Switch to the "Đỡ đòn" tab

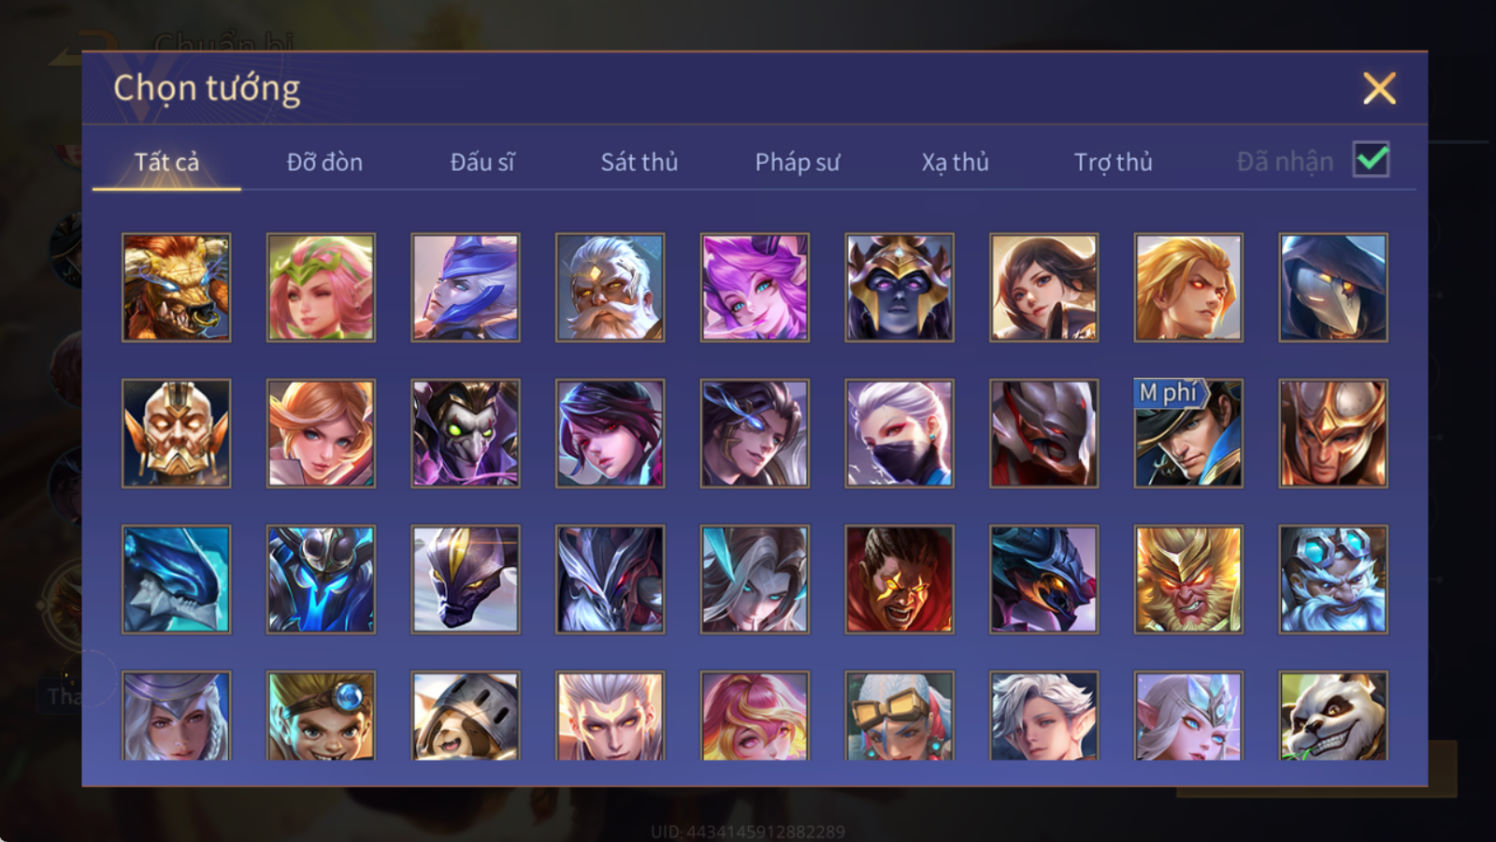pos(324,162)
